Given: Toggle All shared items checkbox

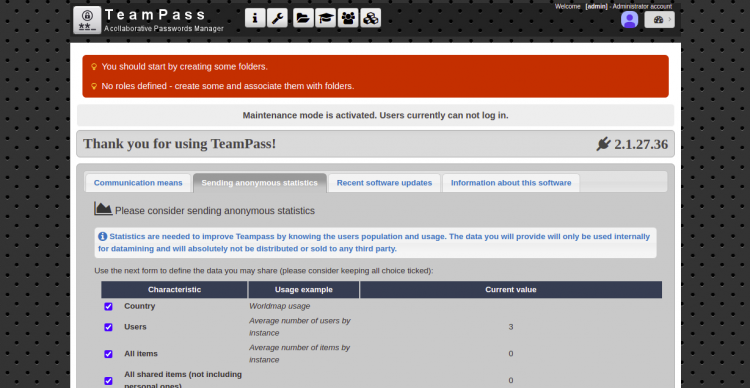Looking at the screenshot, I should pyautogui.click(x=109, y=381).
